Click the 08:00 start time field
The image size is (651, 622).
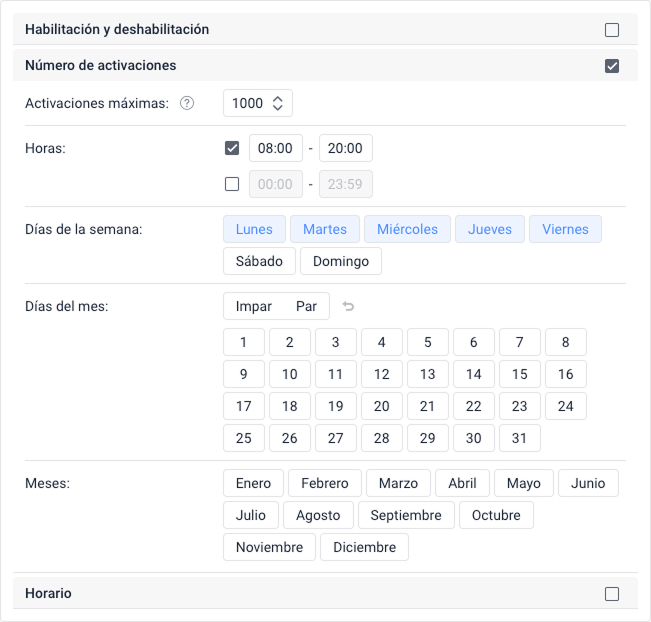tap(275, 148)
